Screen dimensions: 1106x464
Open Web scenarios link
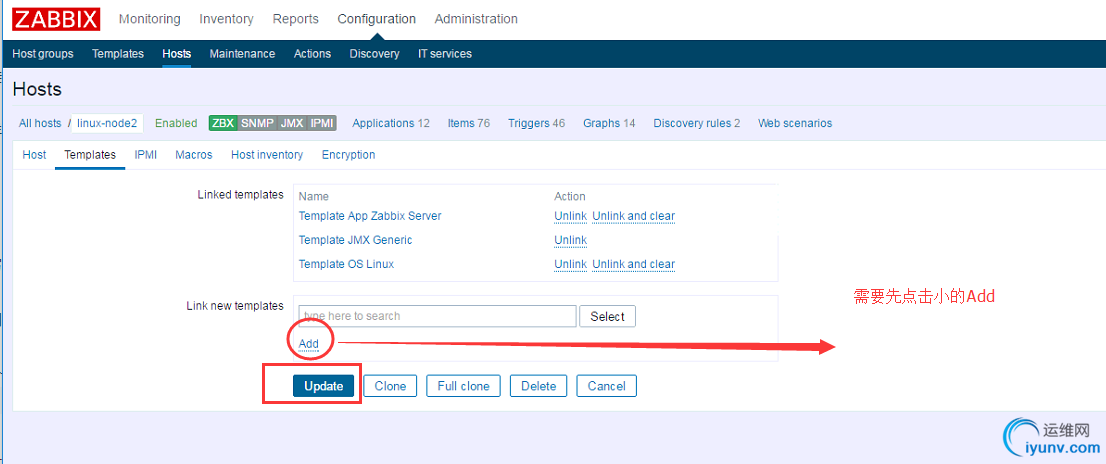click(x=795, y=123)
